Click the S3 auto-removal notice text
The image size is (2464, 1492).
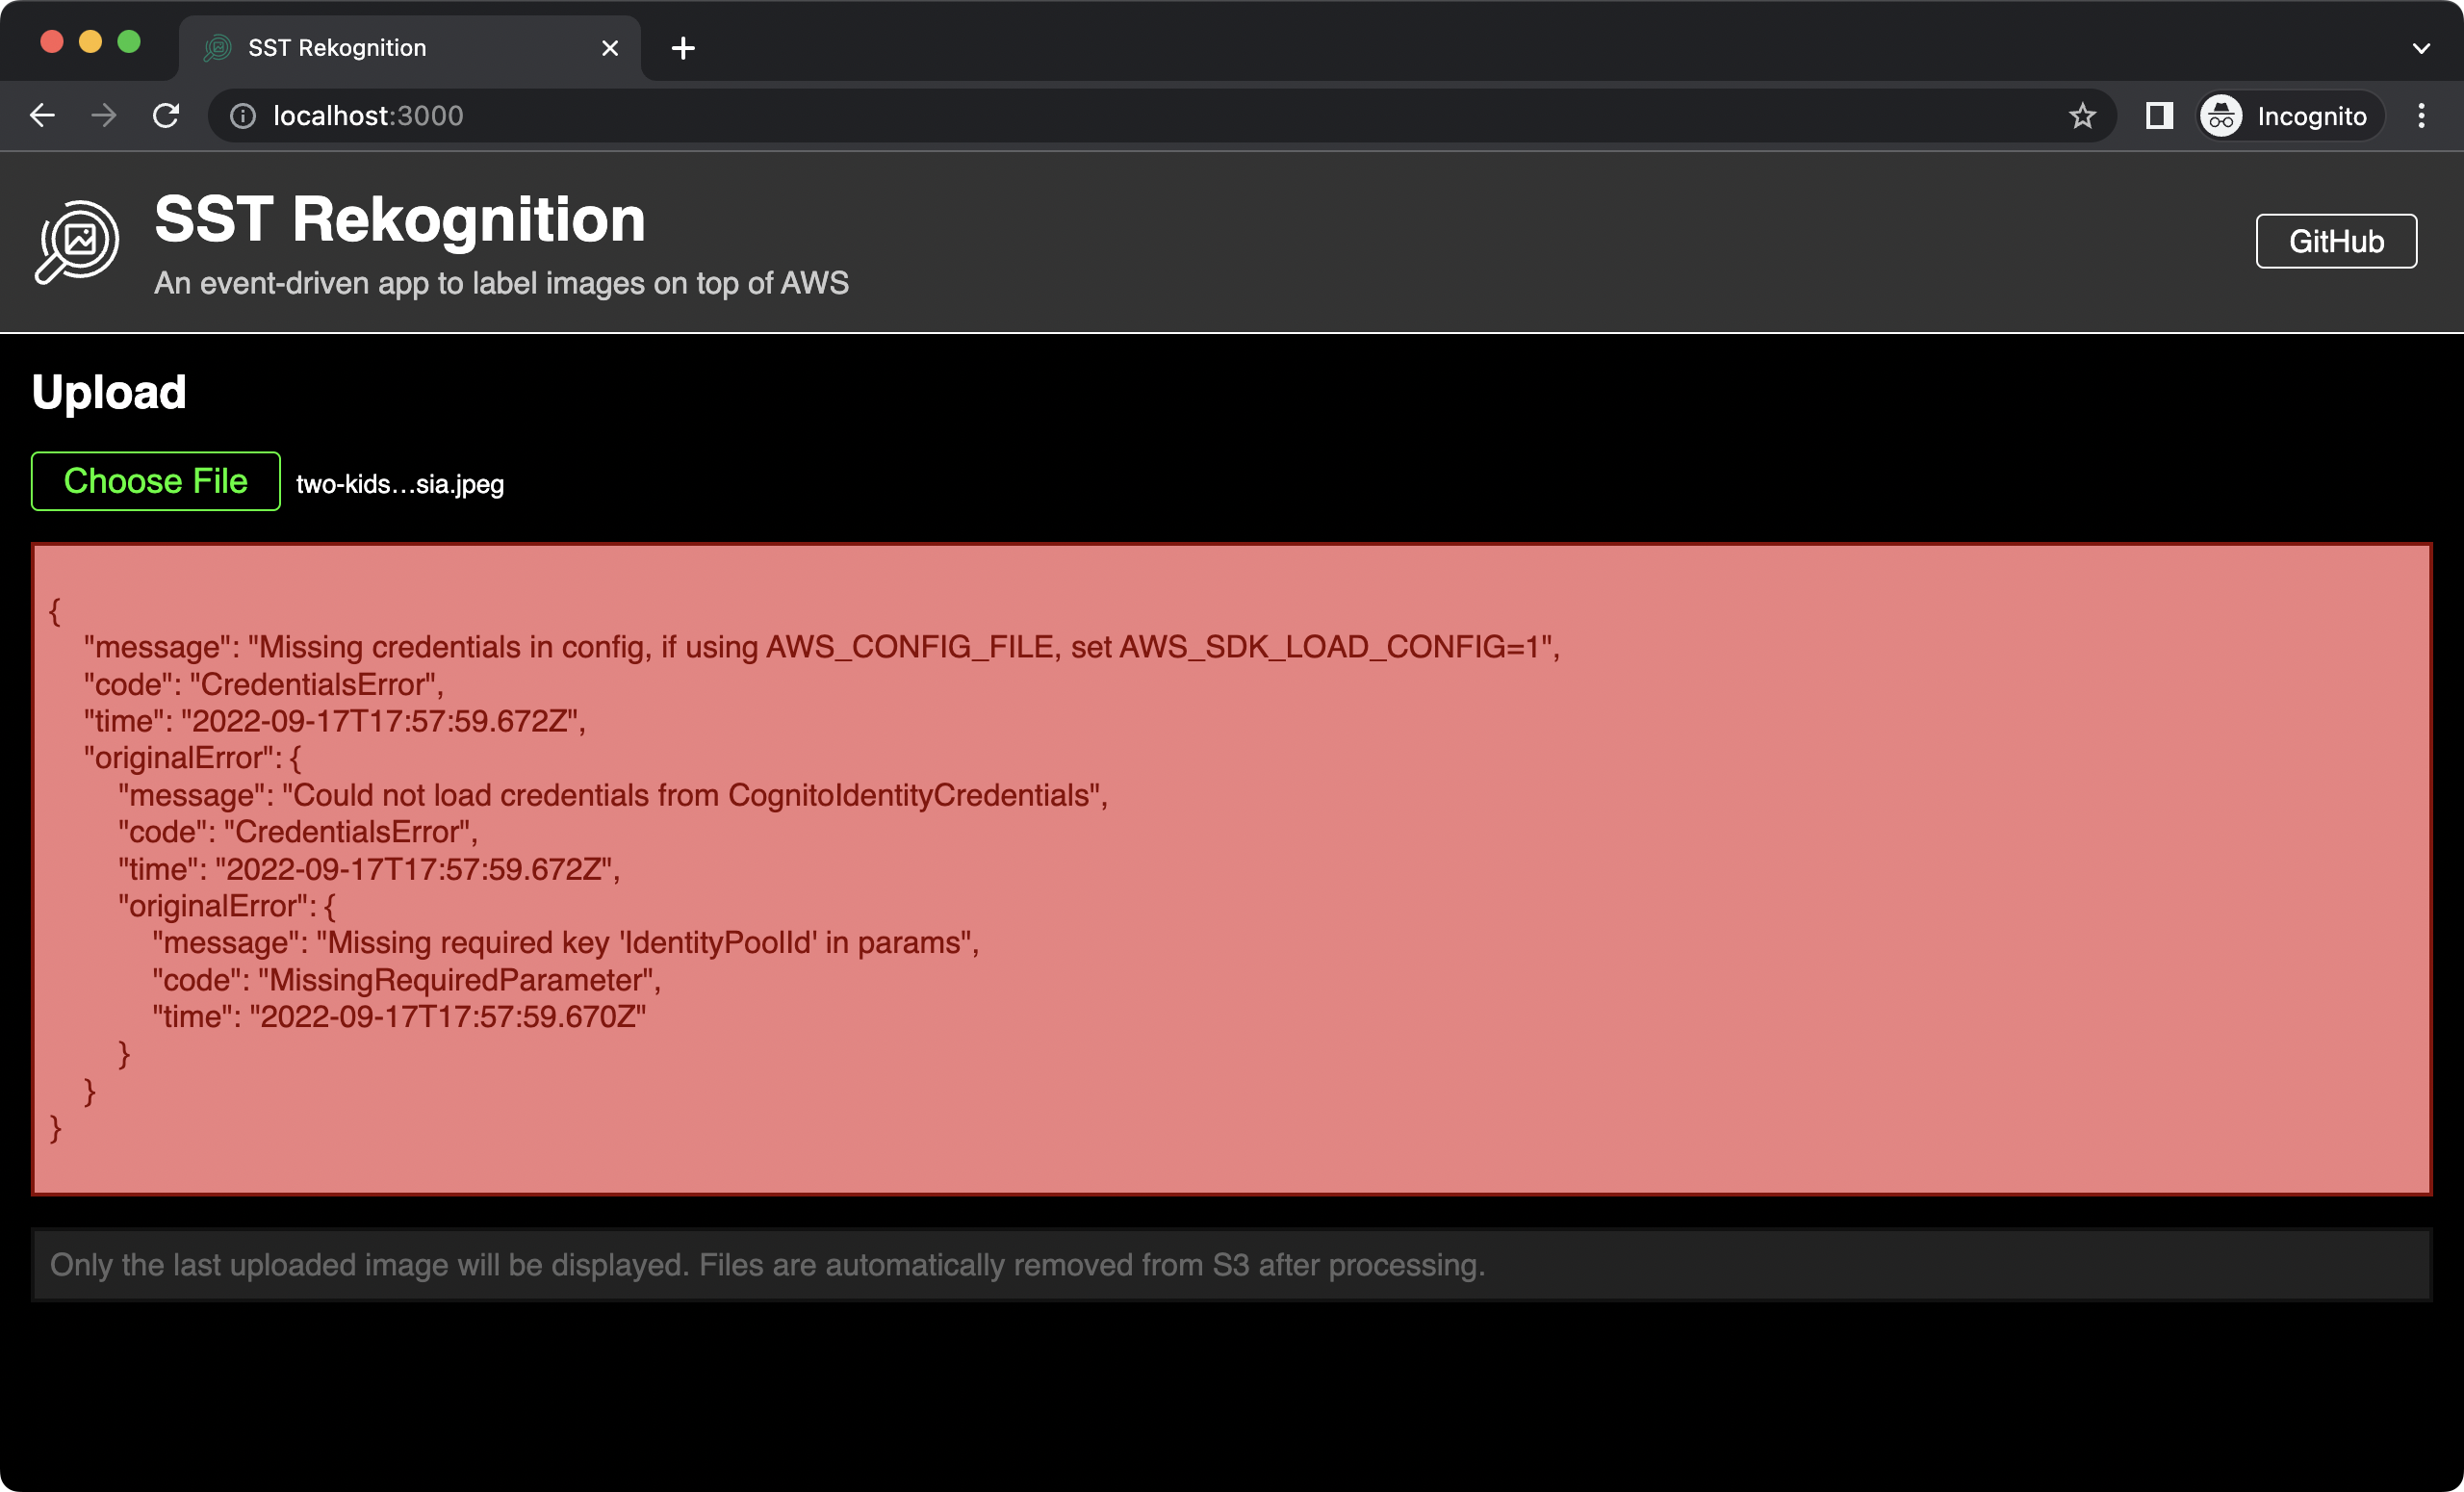click(768, 1265)
